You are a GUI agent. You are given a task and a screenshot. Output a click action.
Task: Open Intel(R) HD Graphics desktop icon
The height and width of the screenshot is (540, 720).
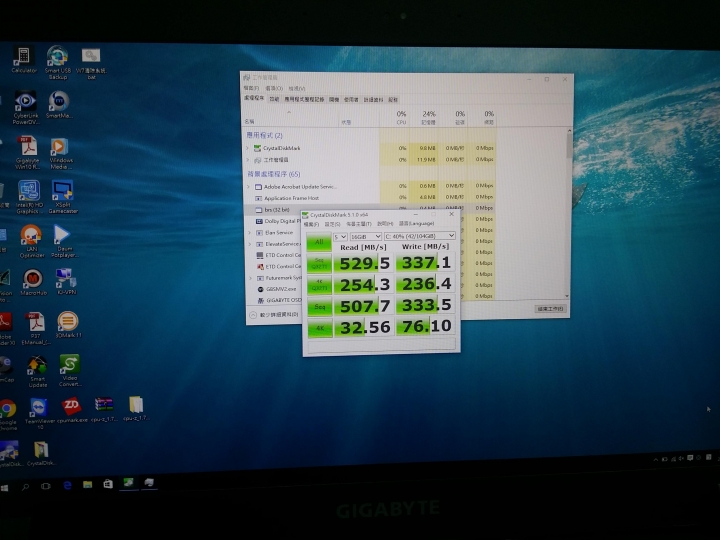pyautogui.click(x=28, y=197)
